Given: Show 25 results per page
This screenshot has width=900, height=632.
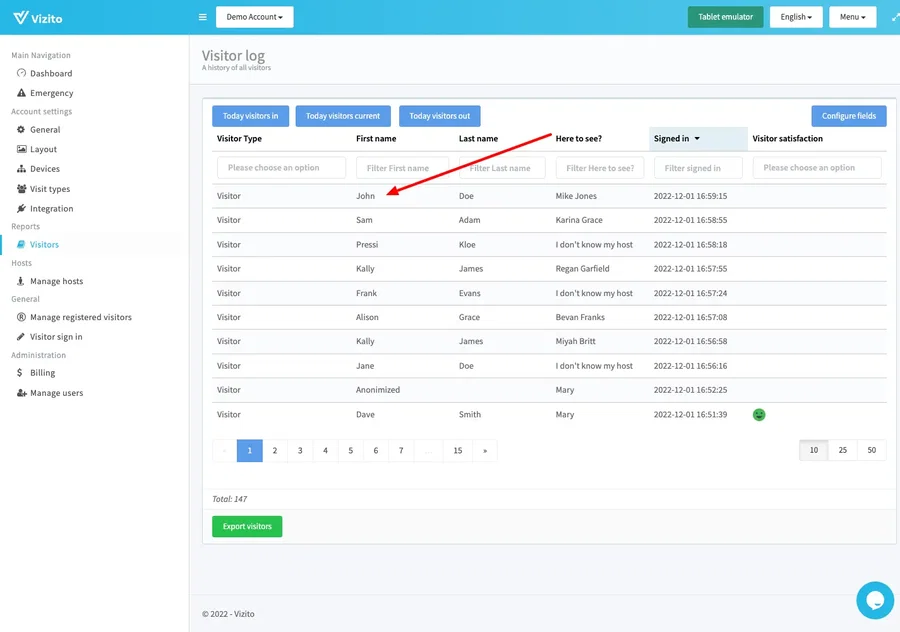Looking at the screenshot, I should tap(843, 451).
